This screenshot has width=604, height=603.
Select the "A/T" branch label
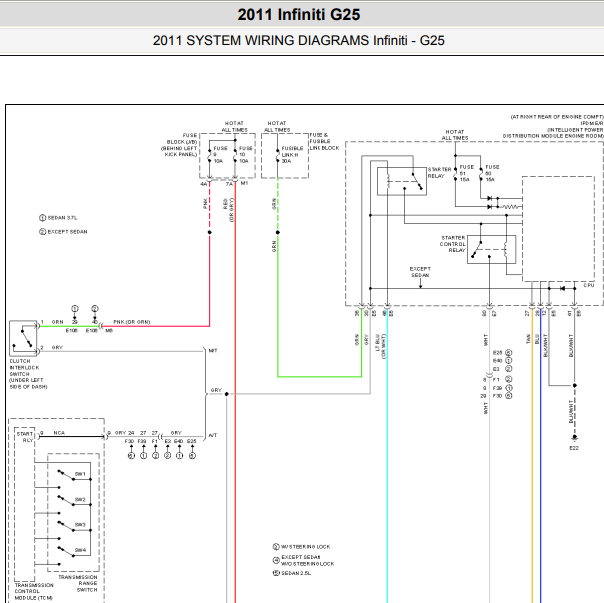pos(213,435)
